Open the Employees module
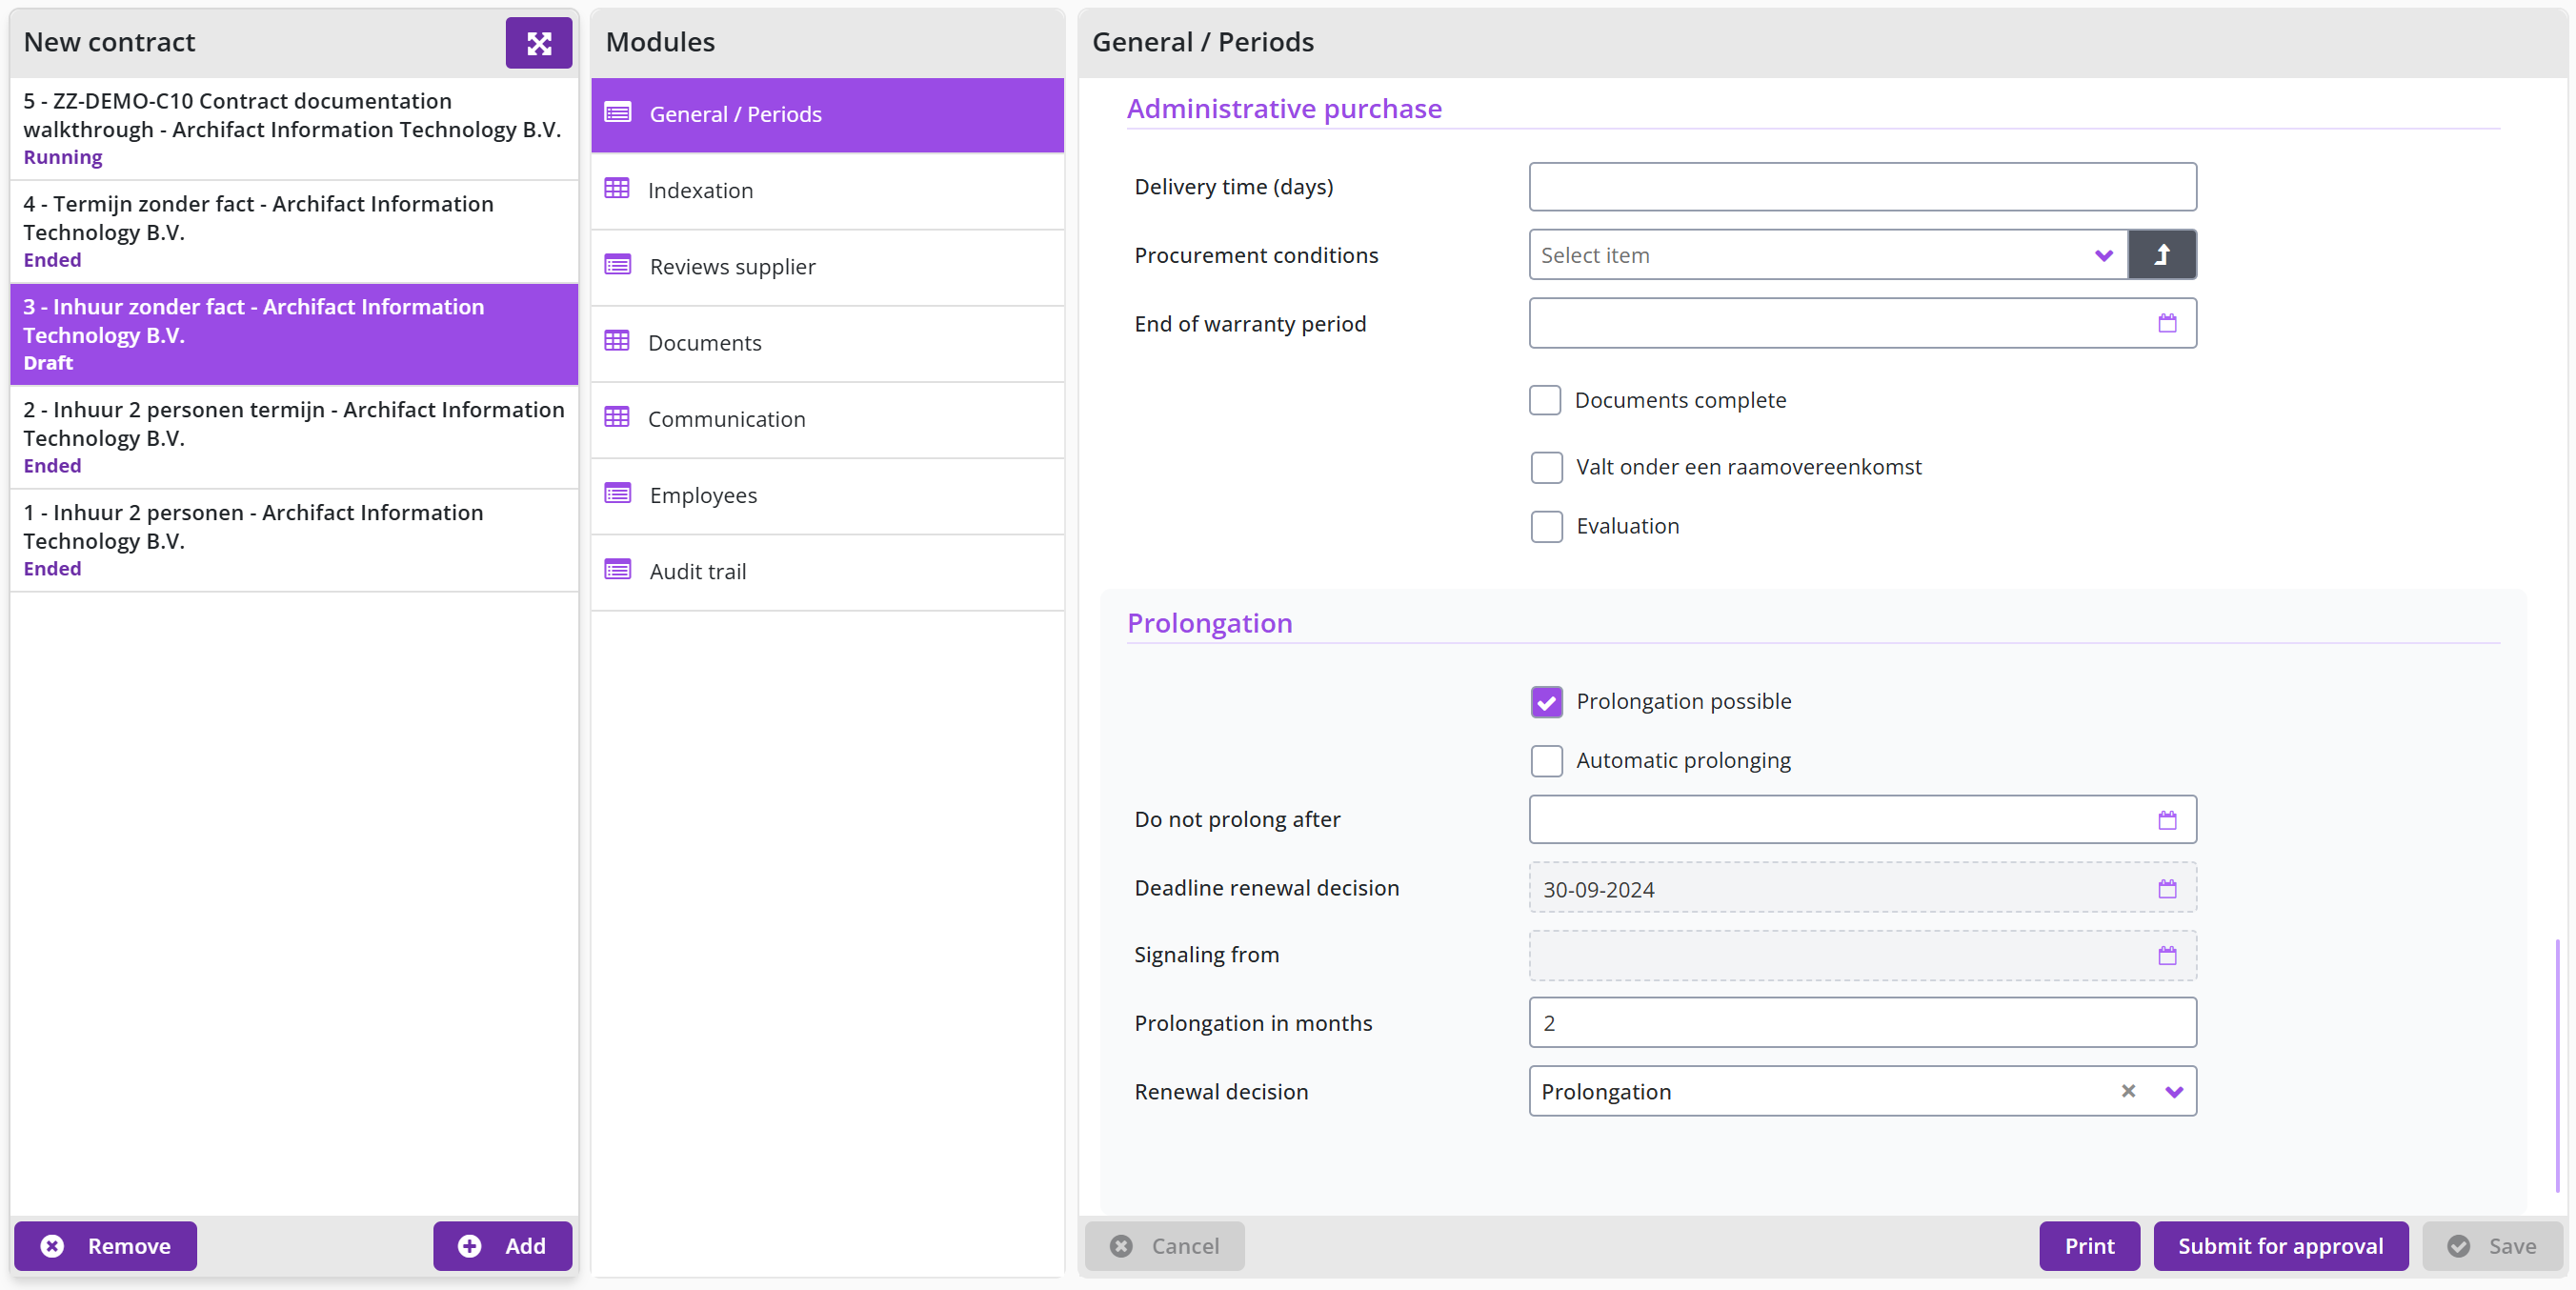 tap(827, 496)
